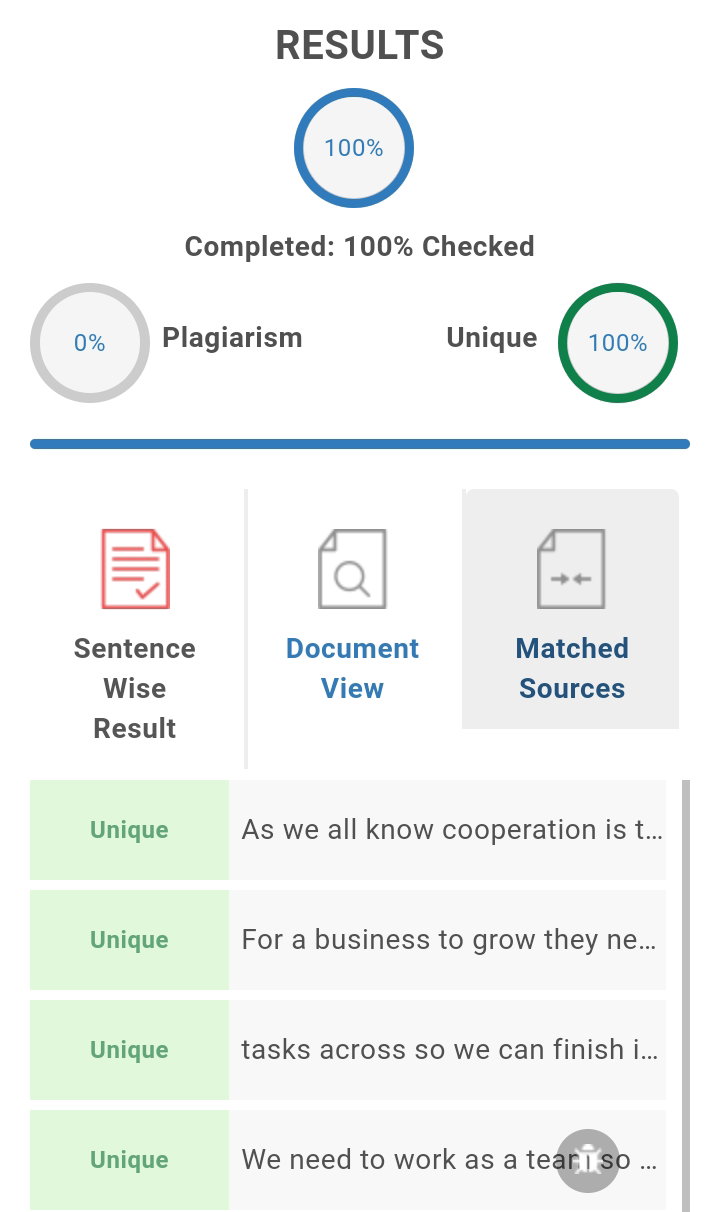Click Unique label on fourth result row
The height and width of the screenshot is (1212, 720).
129,1160
